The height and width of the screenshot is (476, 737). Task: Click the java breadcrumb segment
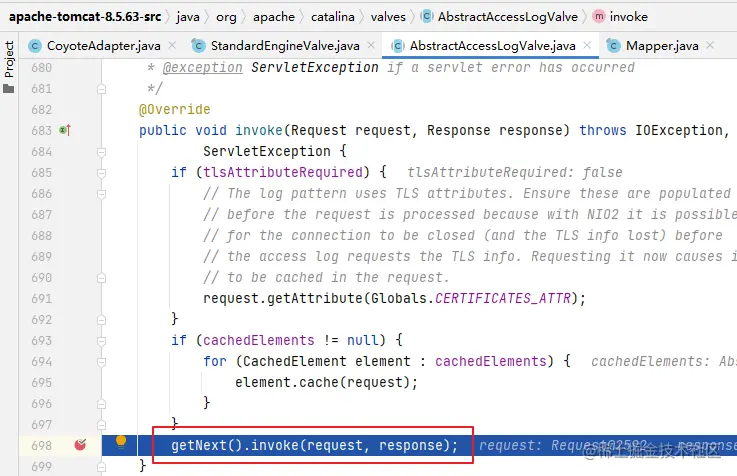[188, 17]
